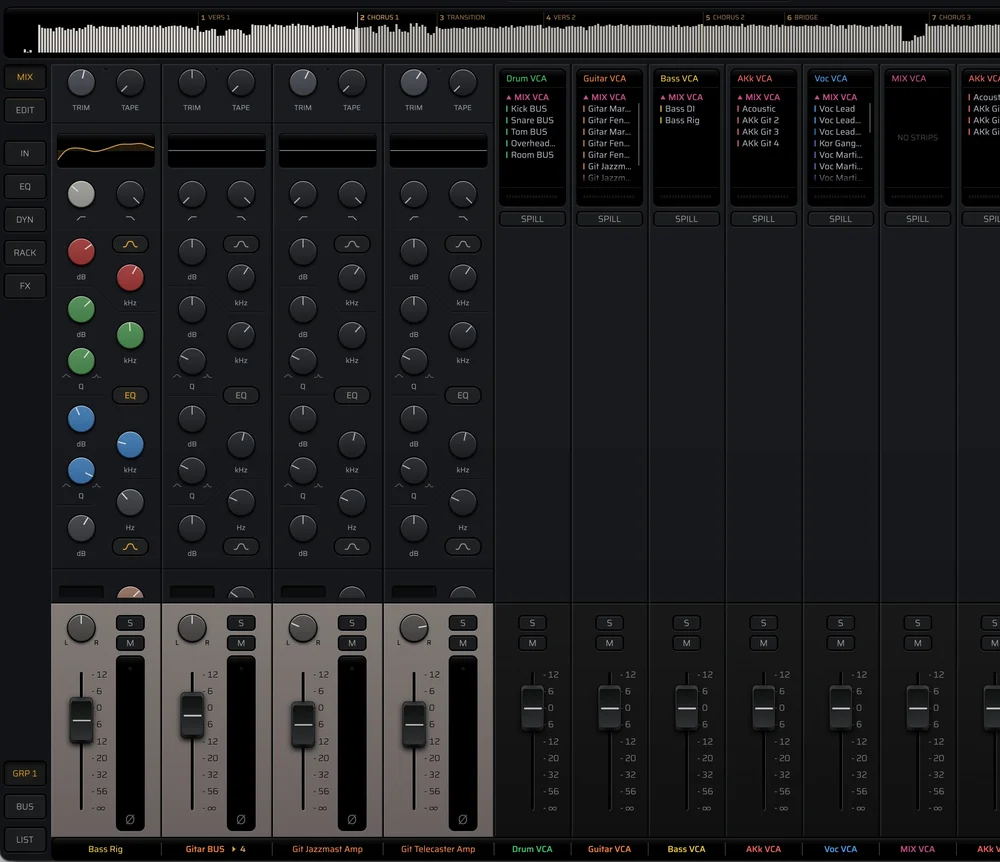
Task: Solo the Drum VCA
Action: click(533, 623)
